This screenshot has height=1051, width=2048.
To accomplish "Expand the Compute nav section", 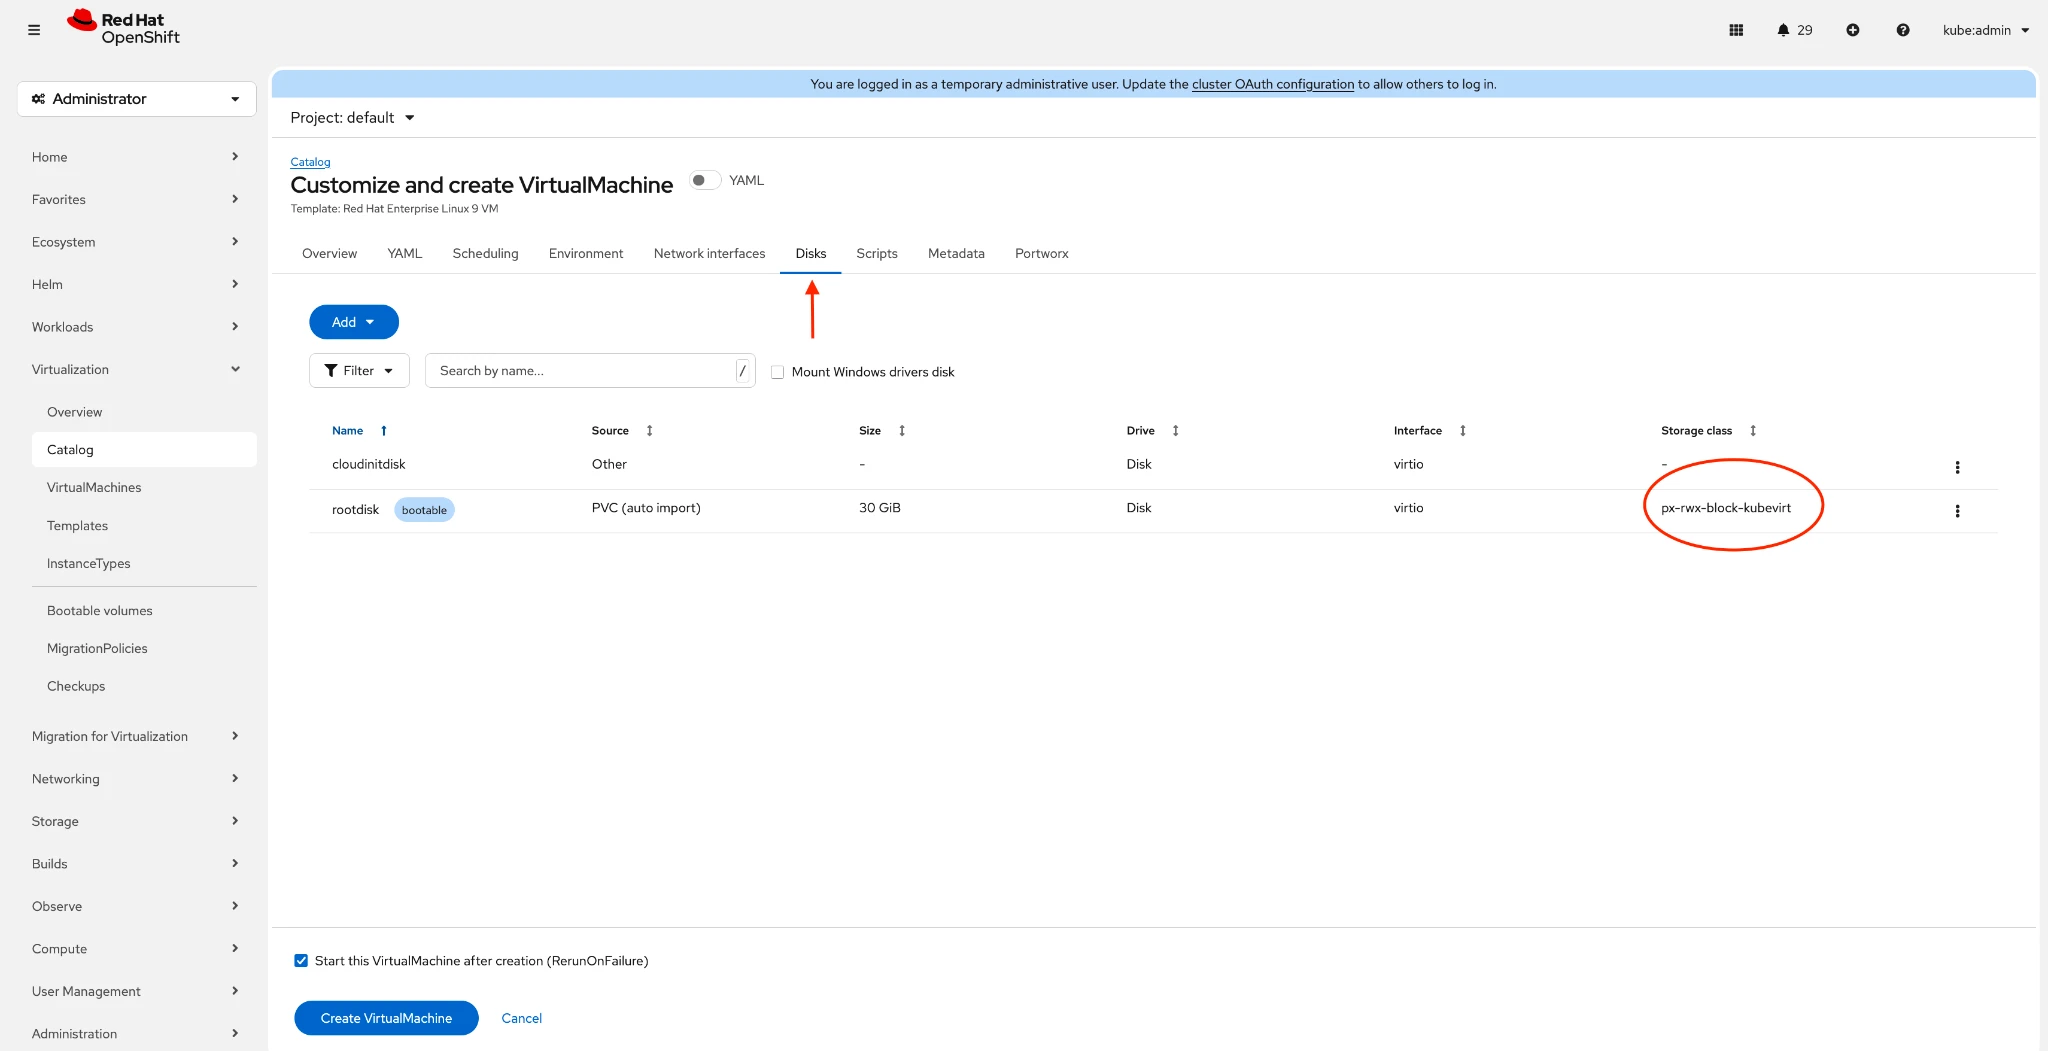I will 135,949.
